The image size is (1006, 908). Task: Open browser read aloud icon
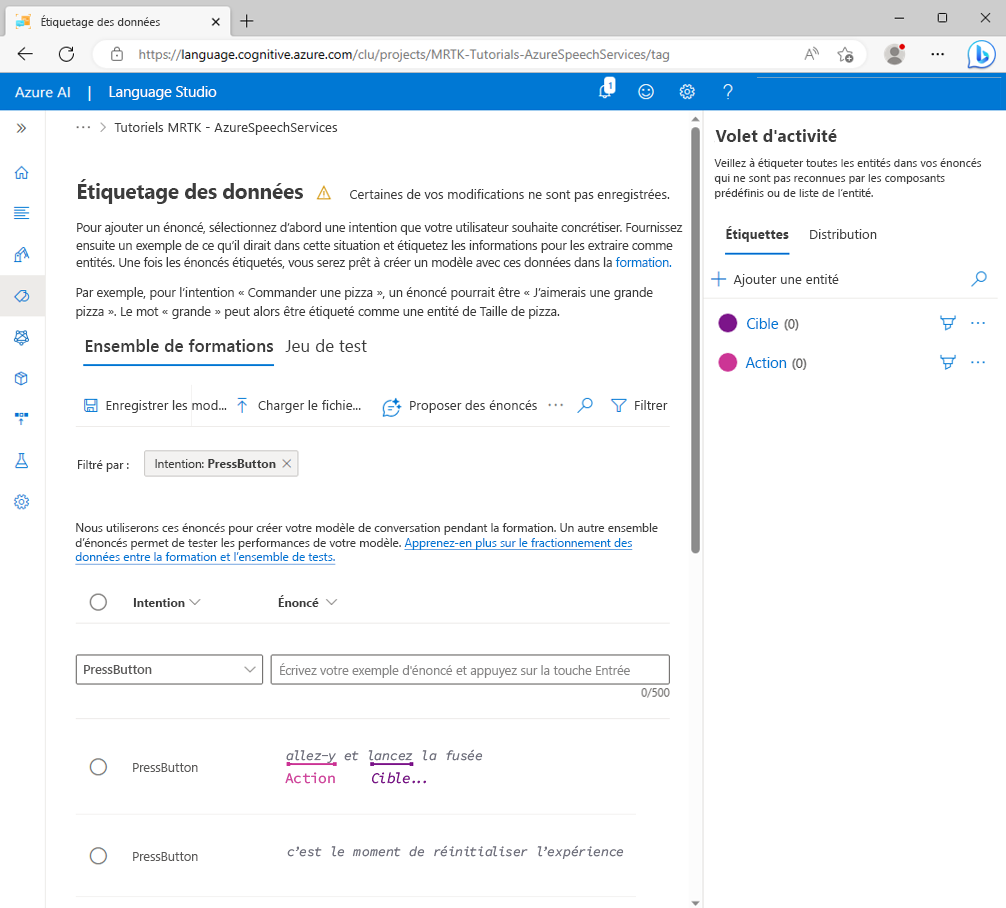tap(812, 55)
